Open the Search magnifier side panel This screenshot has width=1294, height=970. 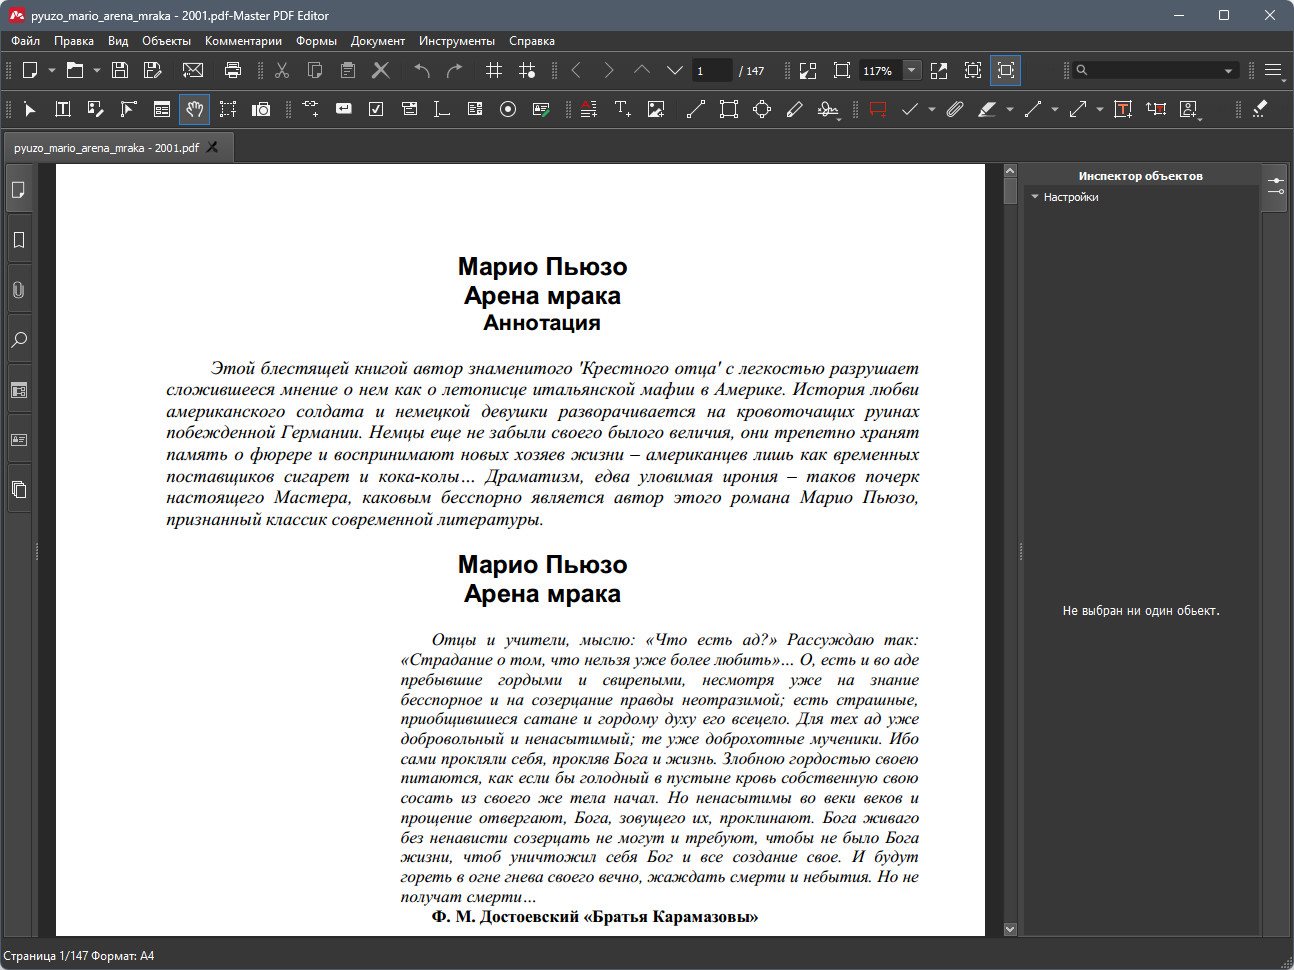point(18,340)
